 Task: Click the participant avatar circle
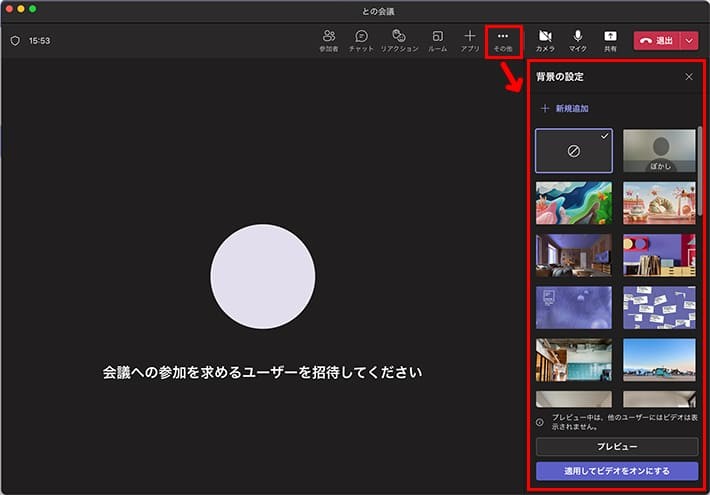pos(263,277)
